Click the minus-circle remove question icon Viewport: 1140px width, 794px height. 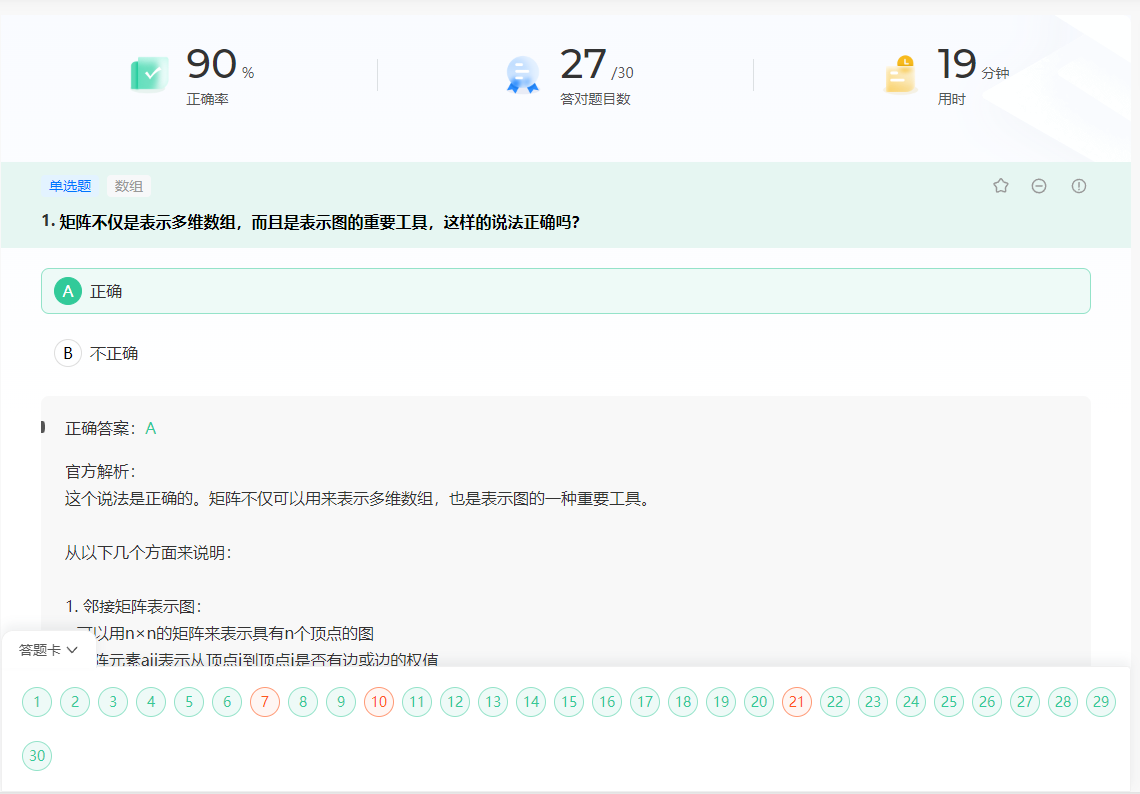pyautogui.click(x=1039, y=186)
